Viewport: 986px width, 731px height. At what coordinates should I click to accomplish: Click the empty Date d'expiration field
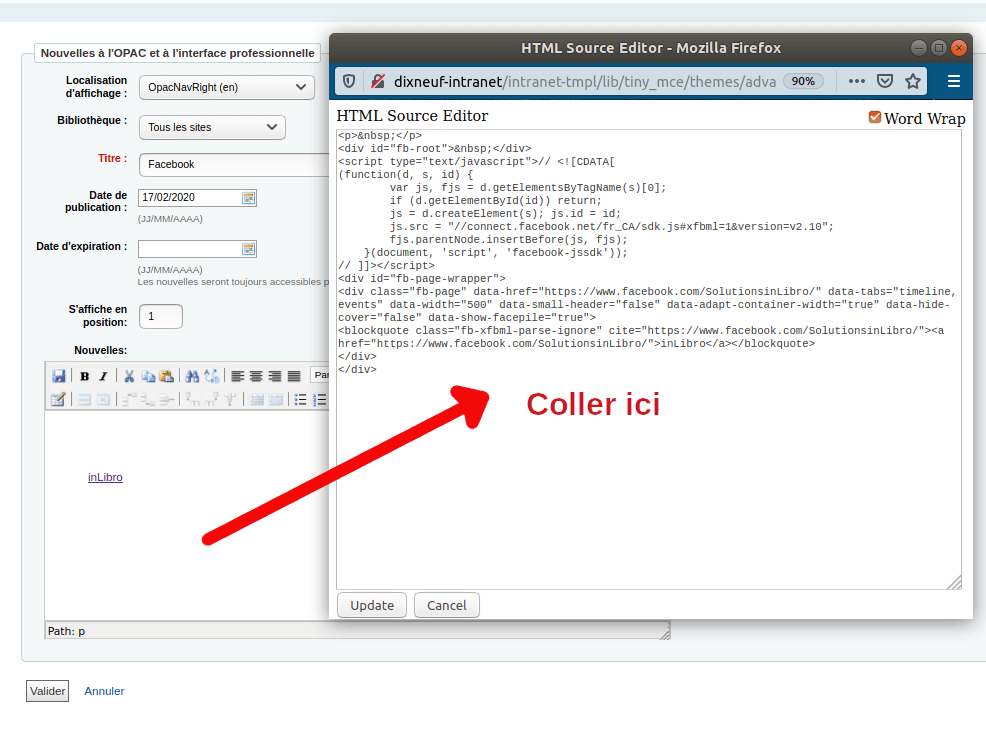click(x=190, y=248)
